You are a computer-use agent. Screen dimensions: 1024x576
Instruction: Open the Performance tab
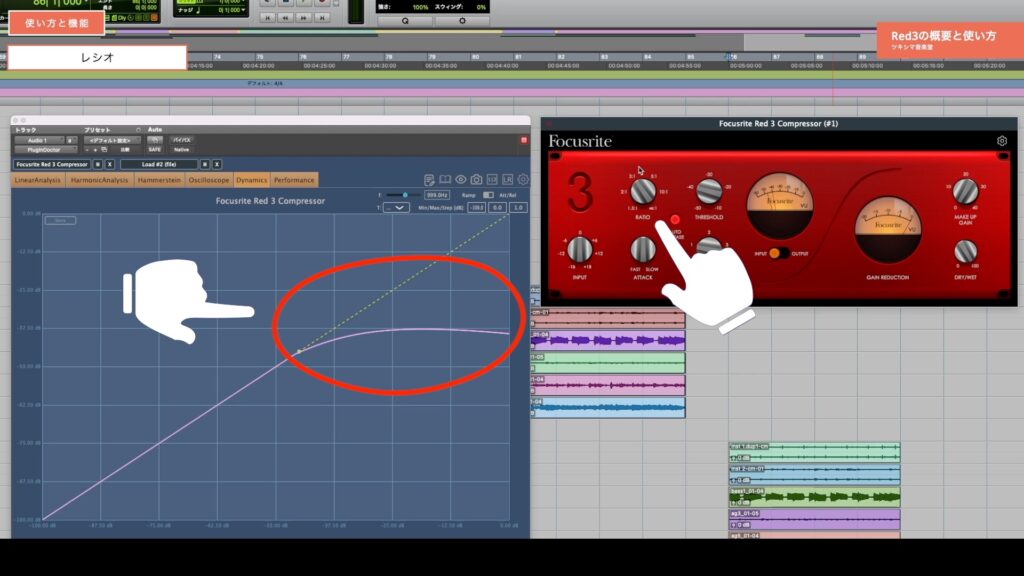294,180
